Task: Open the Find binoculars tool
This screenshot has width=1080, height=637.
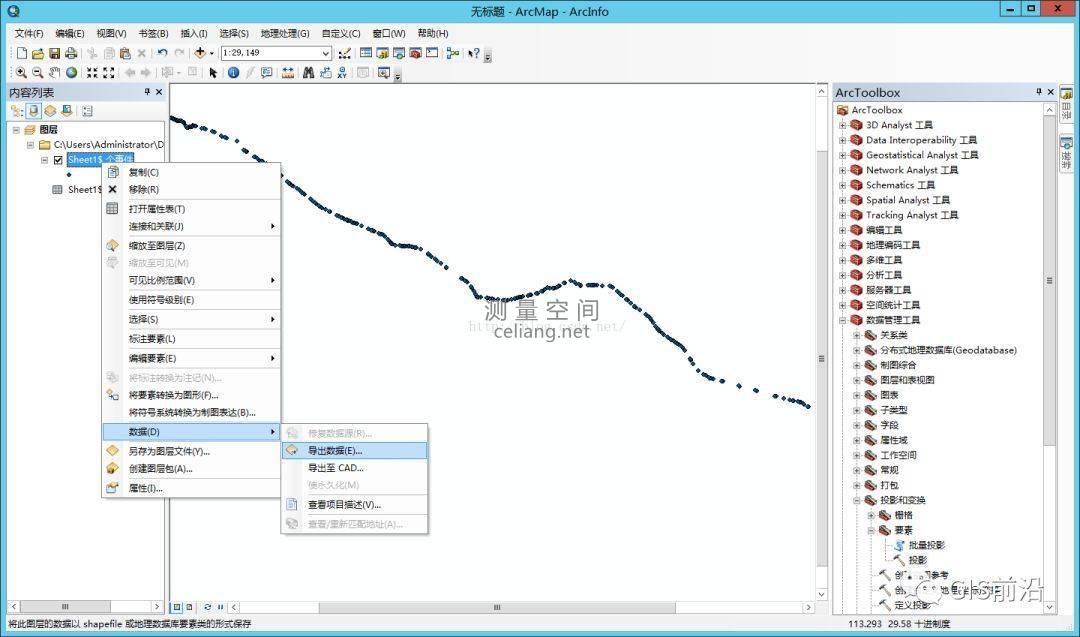Action: (309, 72)
